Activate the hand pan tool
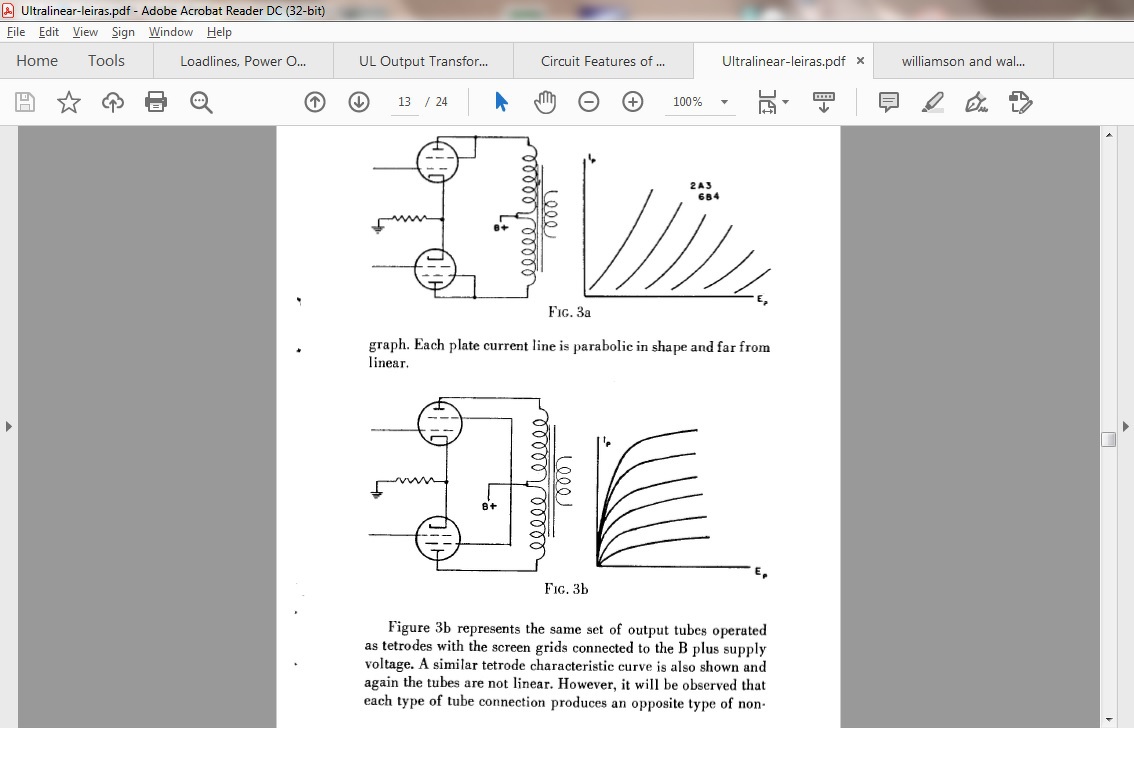This screenshot has height=768, width=1134. 545,102
